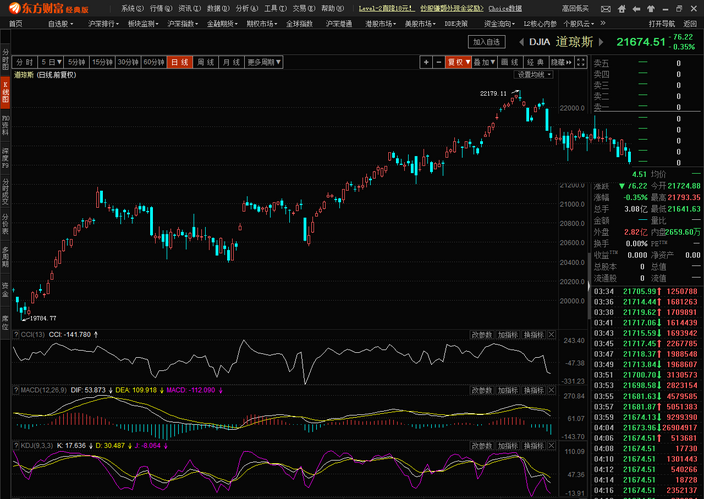Open 深度F9 in the left sidebar

pyautogui.click(x=5, y=158)
